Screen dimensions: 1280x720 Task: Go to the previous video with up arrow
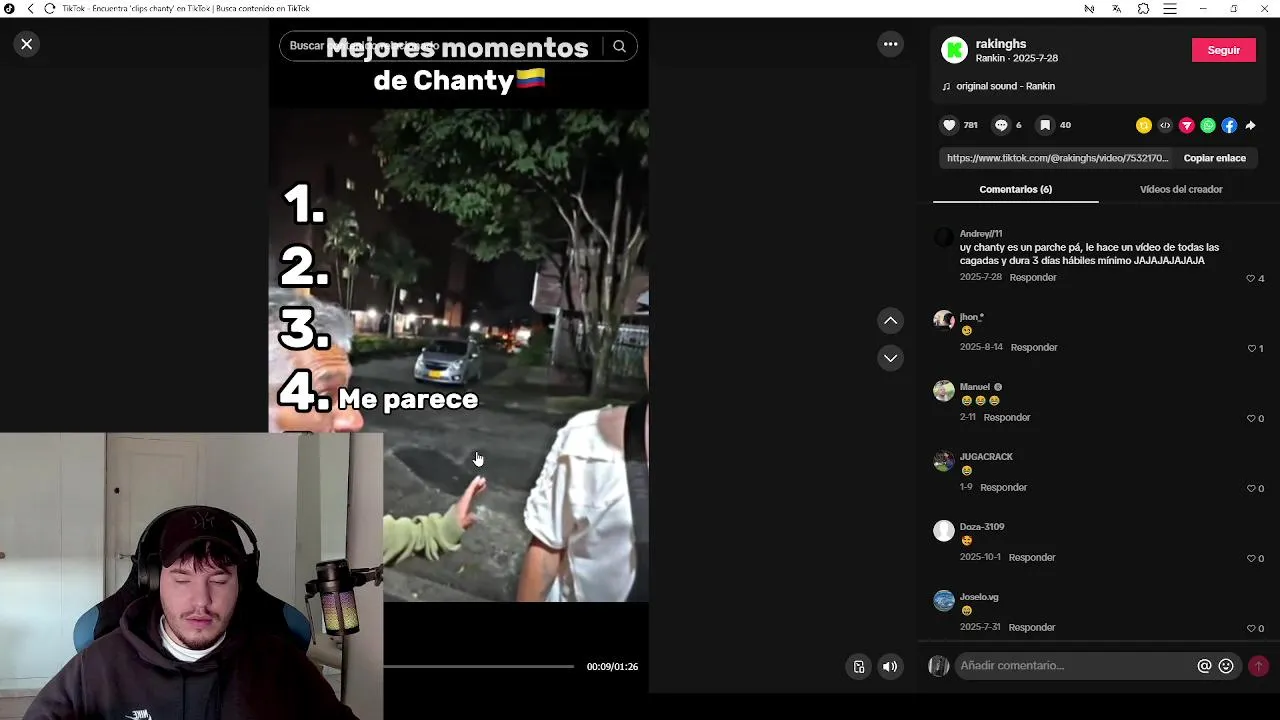pyautogui.click(x=890, y=321)
